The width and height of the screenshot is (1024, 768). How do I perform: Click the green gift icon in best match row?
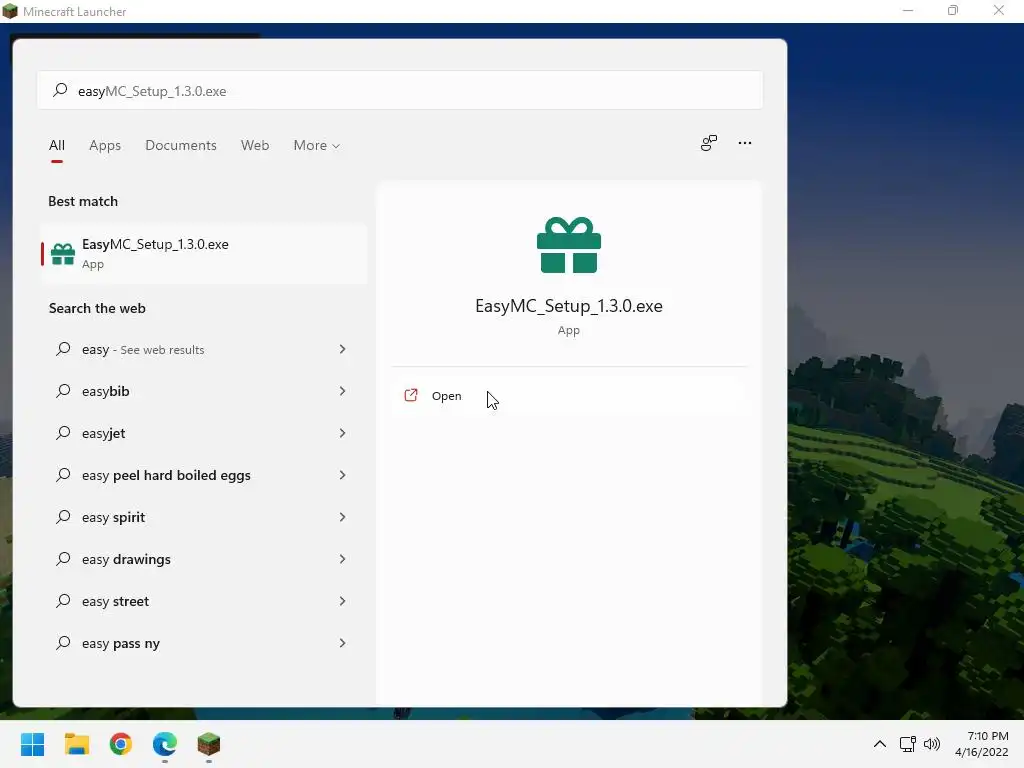click(x=63, y=254)
